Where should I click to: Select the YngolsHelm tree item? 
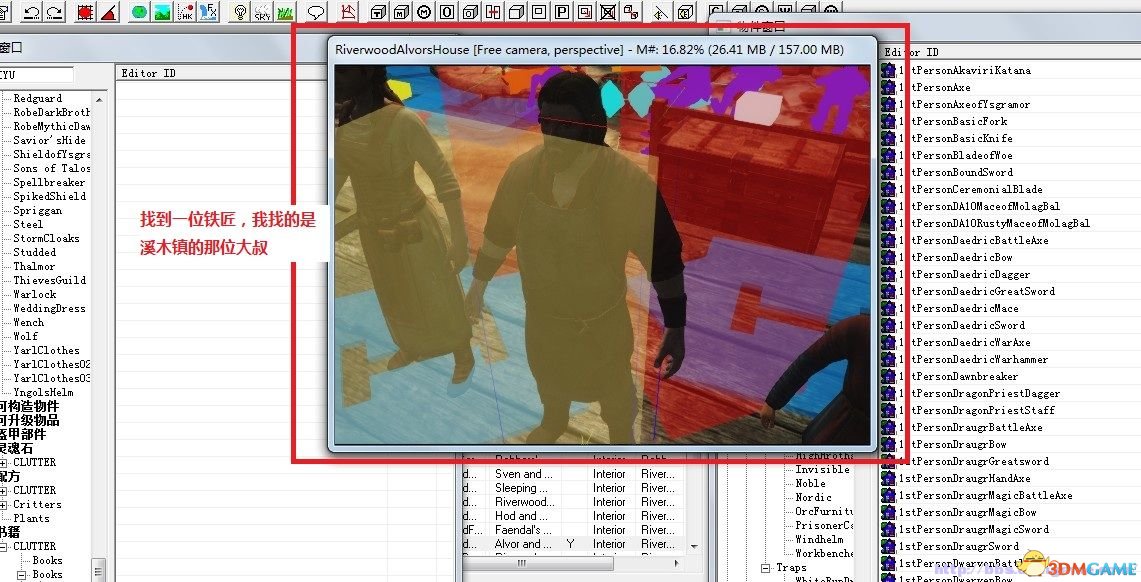[43, 392]
